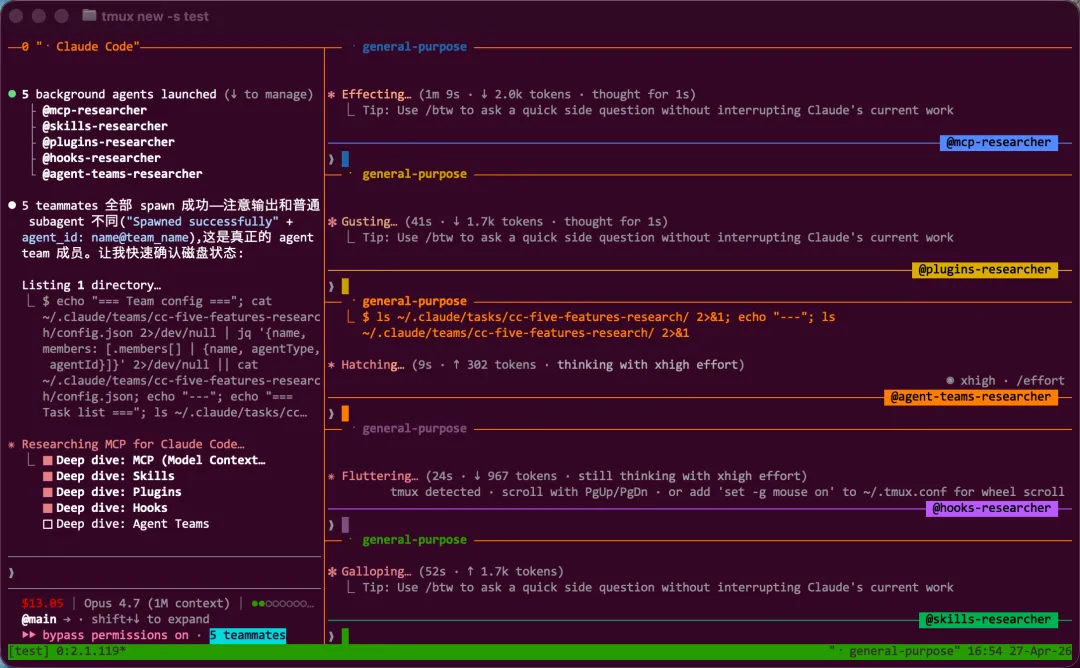The height and width of the screenshot is (668, 1080).
Task: Select the @mcp-researcher pane label
Action: tap(999, 143)
